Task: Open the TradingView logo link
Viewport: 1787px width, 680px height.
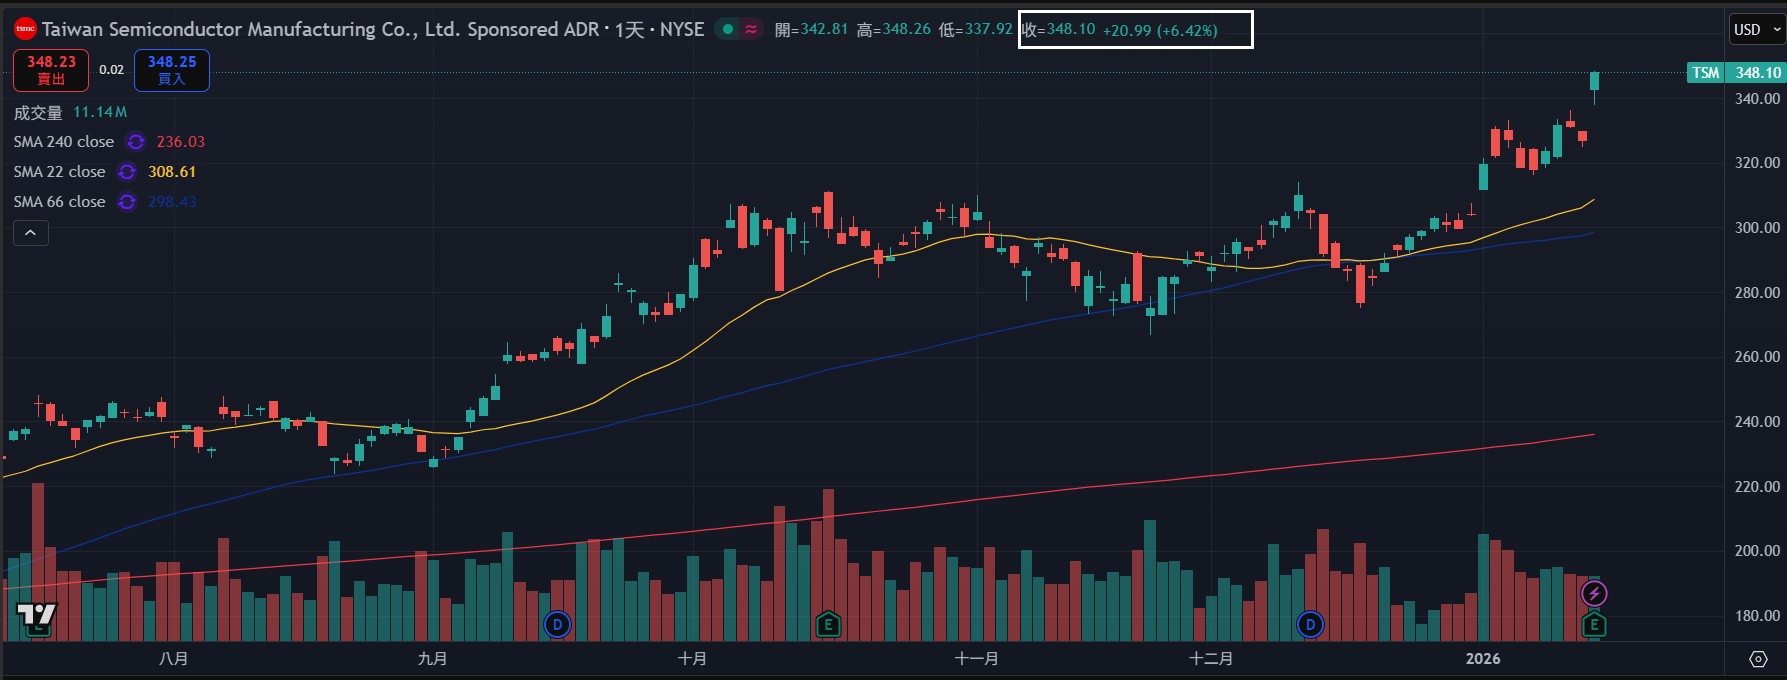Action: (37, 614)
